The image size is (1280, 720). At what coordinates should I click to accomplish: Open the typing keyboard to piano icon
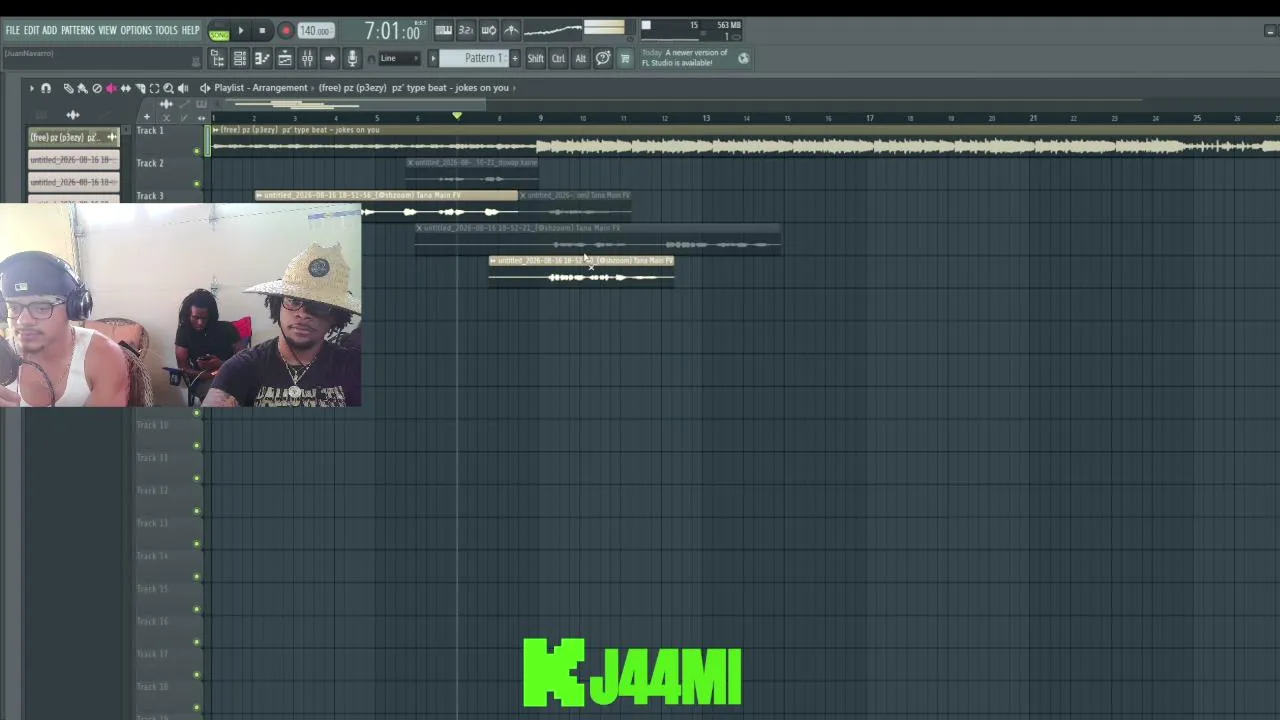coord(443,30)
